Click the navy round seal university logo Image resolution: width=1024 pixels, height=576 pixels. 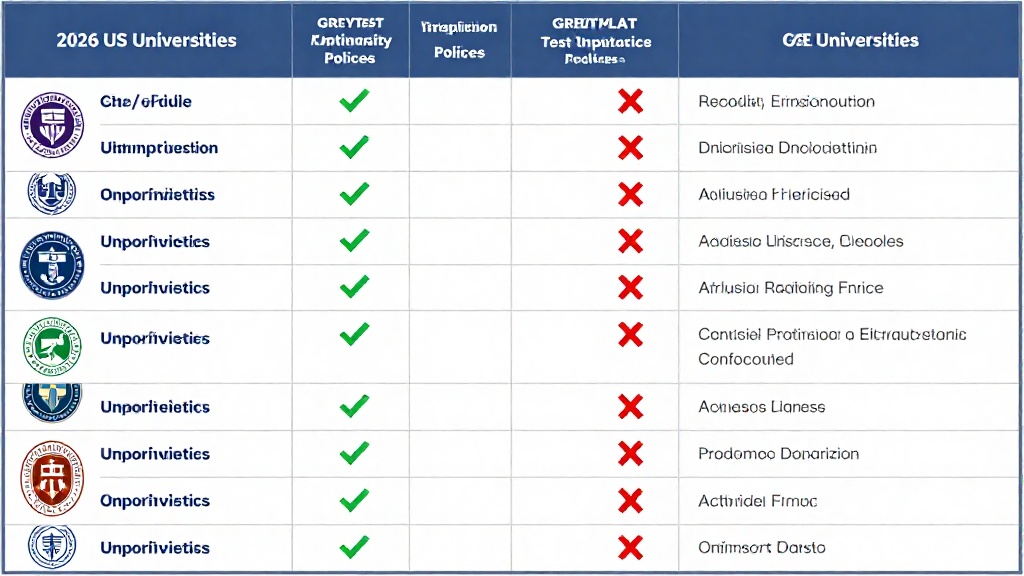(52, 264)
